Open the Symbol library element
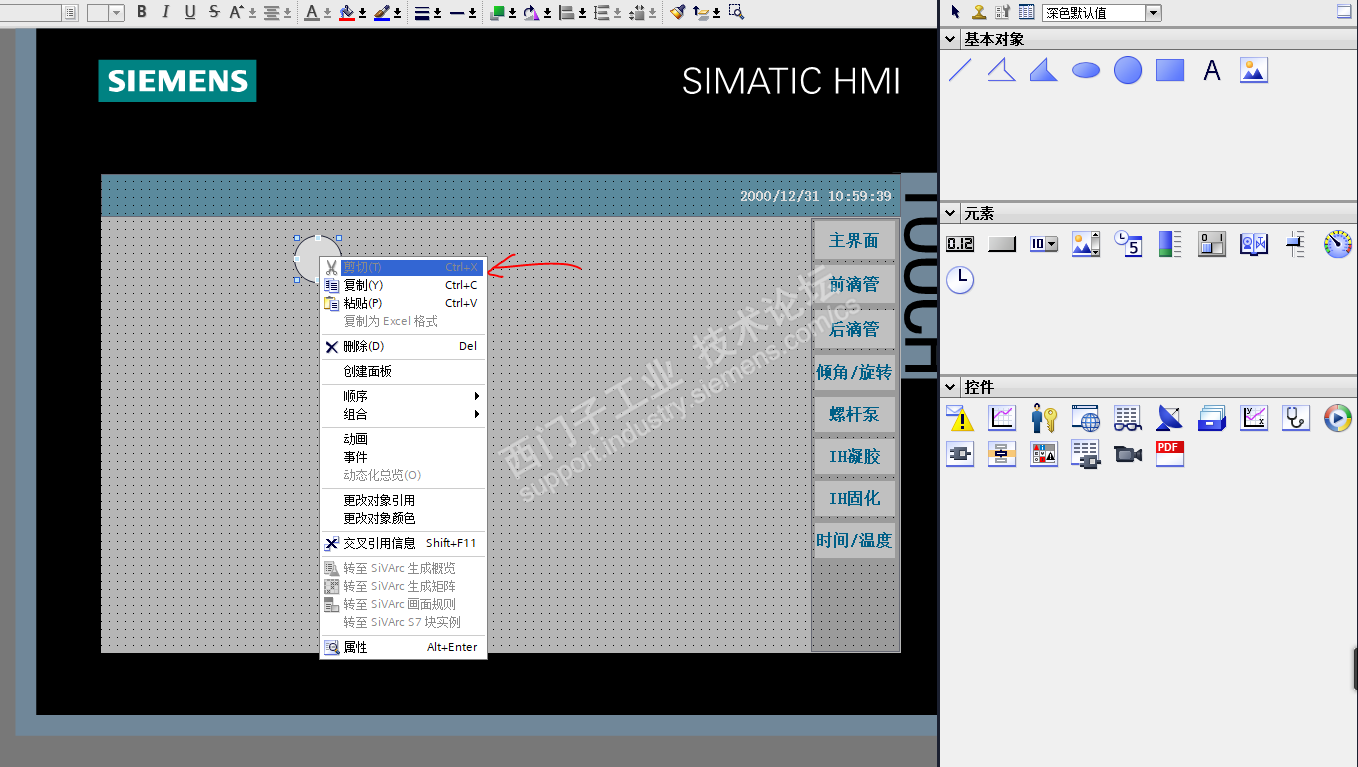This screenshot has height=767, width=1358. 1254,244
